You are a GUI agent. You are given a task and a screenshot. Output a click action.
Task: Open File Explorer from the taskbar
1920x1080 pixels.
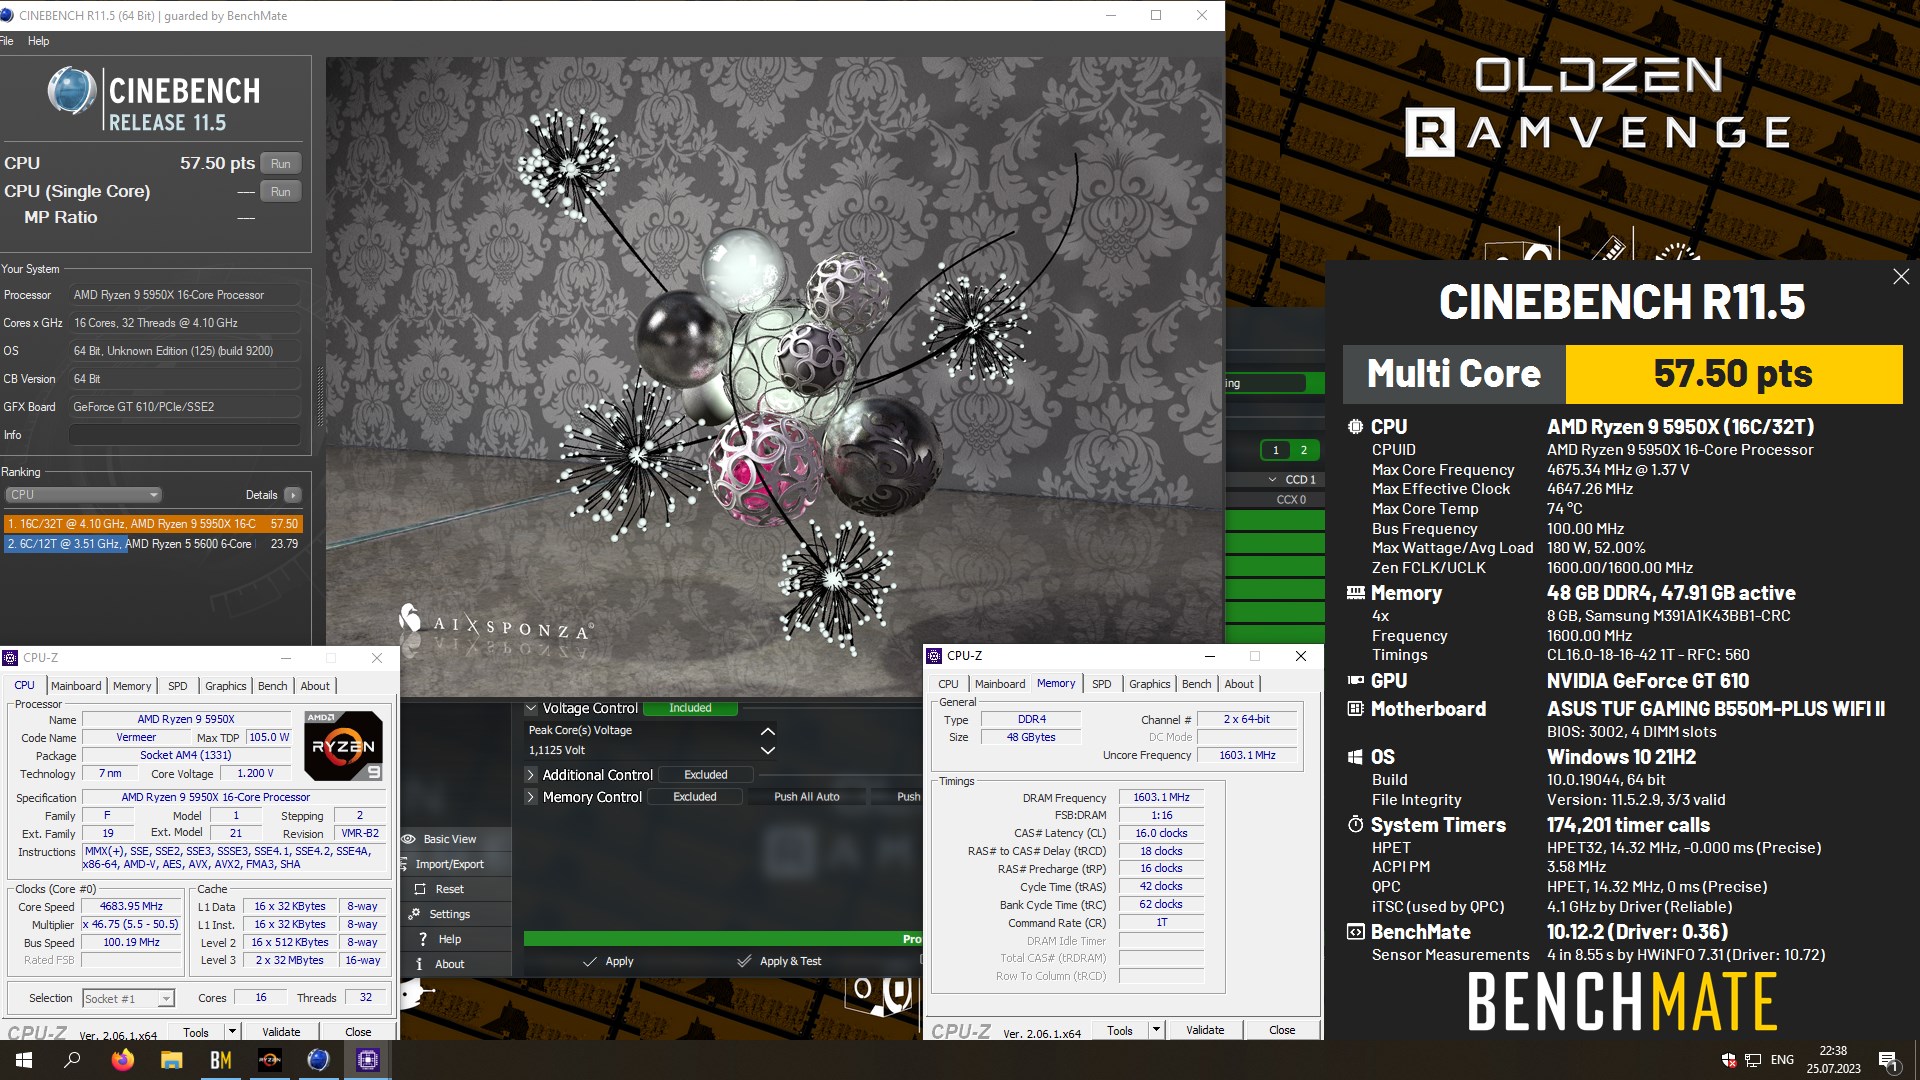[171, 1060]
